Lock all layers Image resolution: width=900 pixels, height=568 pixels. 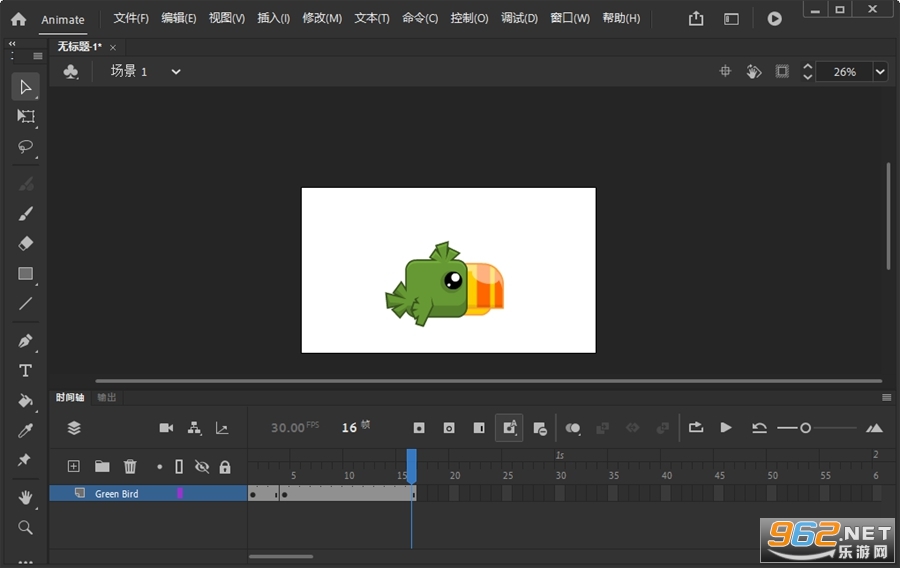click(225, 467)
